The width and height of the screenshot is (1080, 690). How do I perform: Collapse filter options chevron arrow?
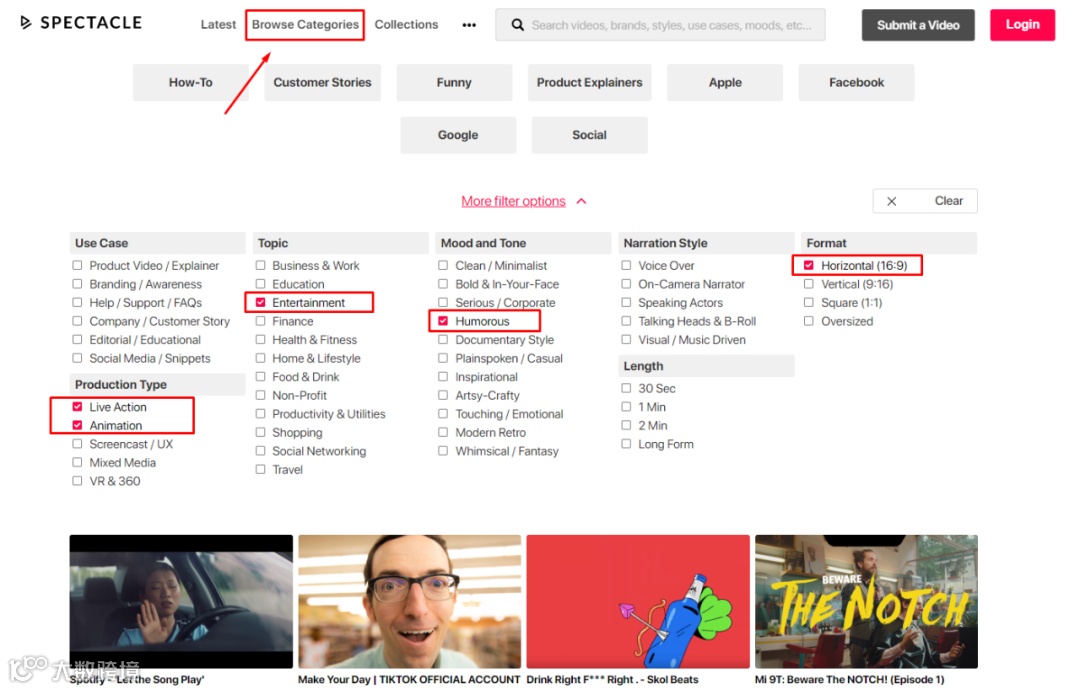tap(581, 201)
